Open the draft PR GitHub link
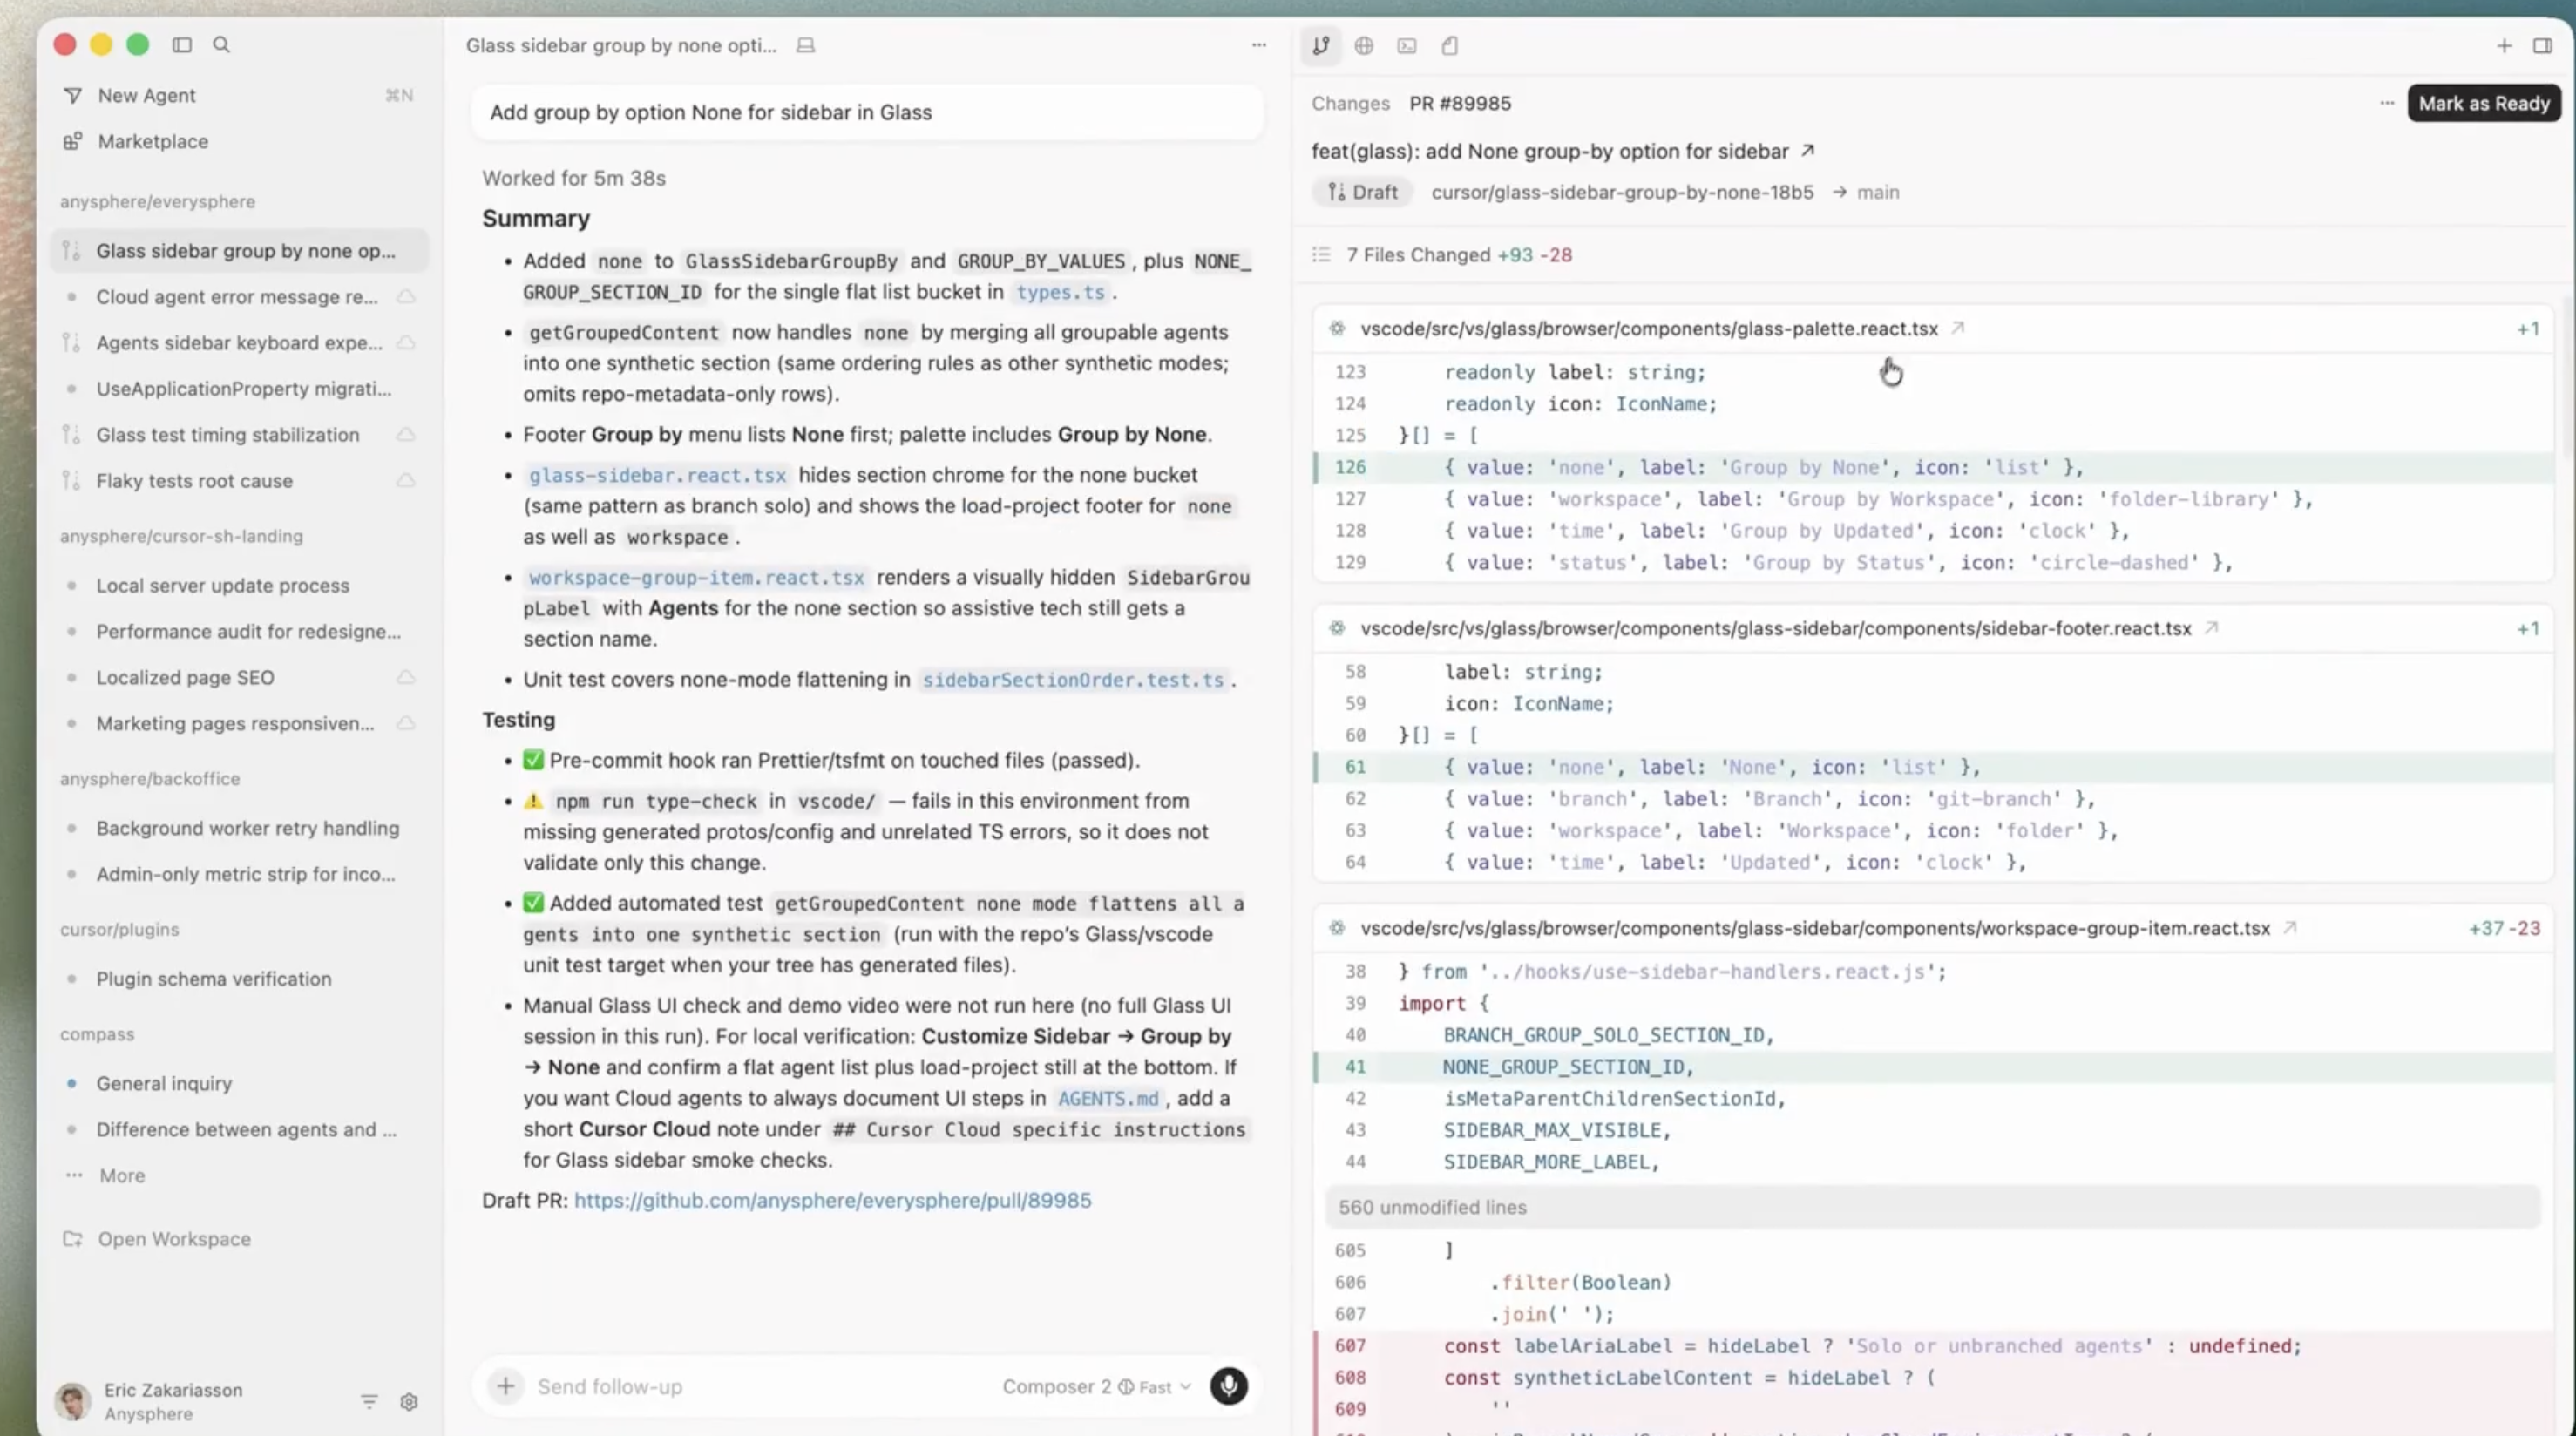2576x1436 pixels. [x=832, y=1201]
